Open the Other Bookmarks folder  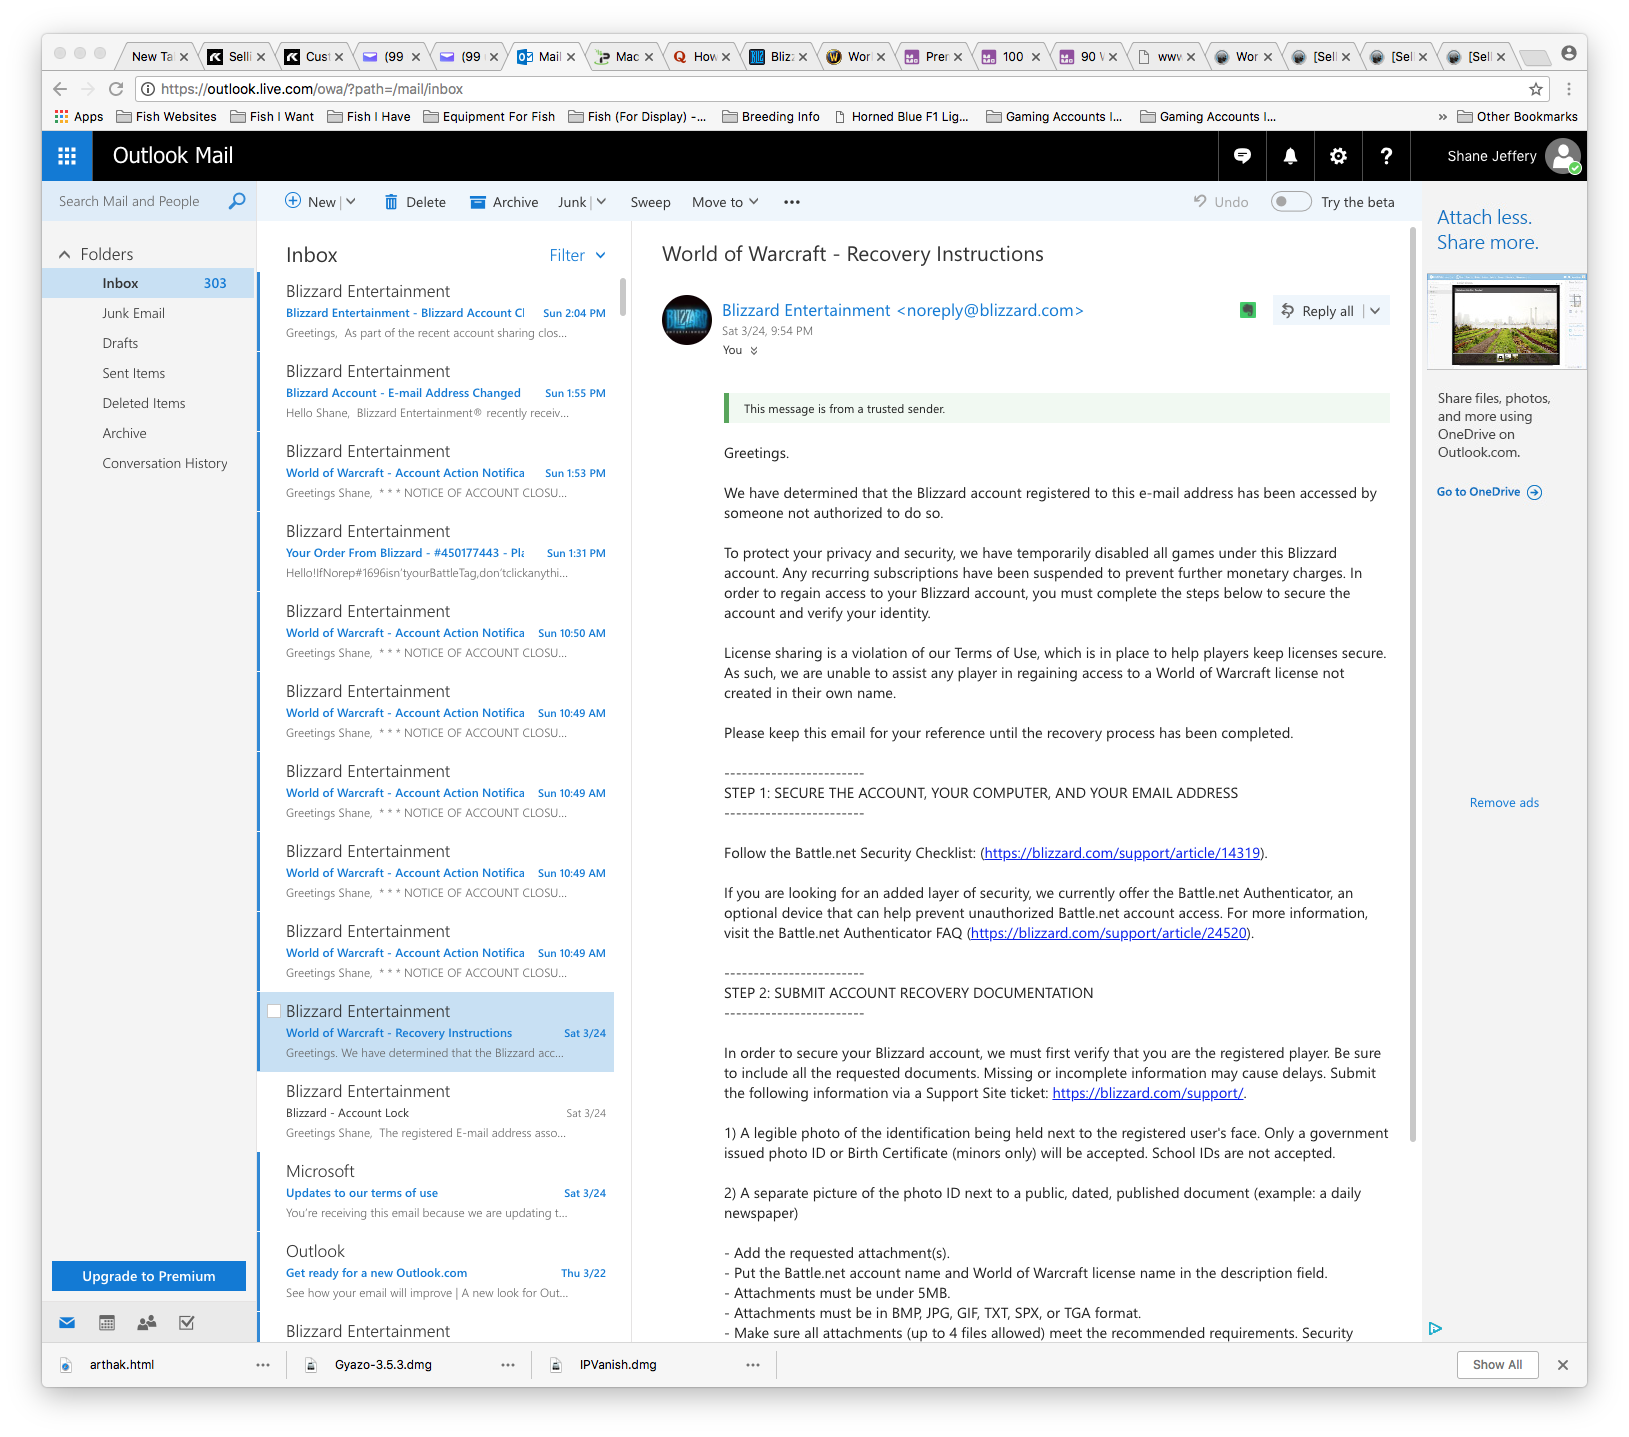point(1517,117)
